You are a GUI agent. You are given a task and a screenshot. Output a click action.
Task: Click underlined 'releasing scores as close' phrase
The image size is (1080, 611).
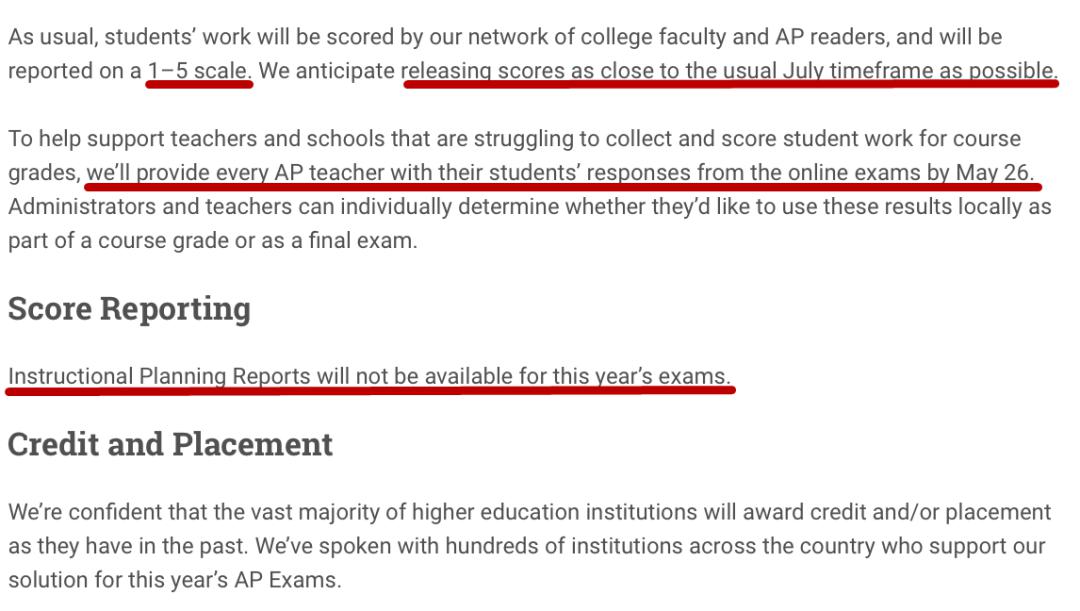pos(729,71)
